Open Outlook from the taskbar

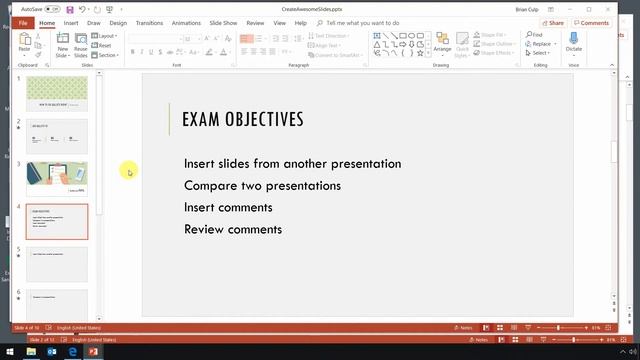52,351
